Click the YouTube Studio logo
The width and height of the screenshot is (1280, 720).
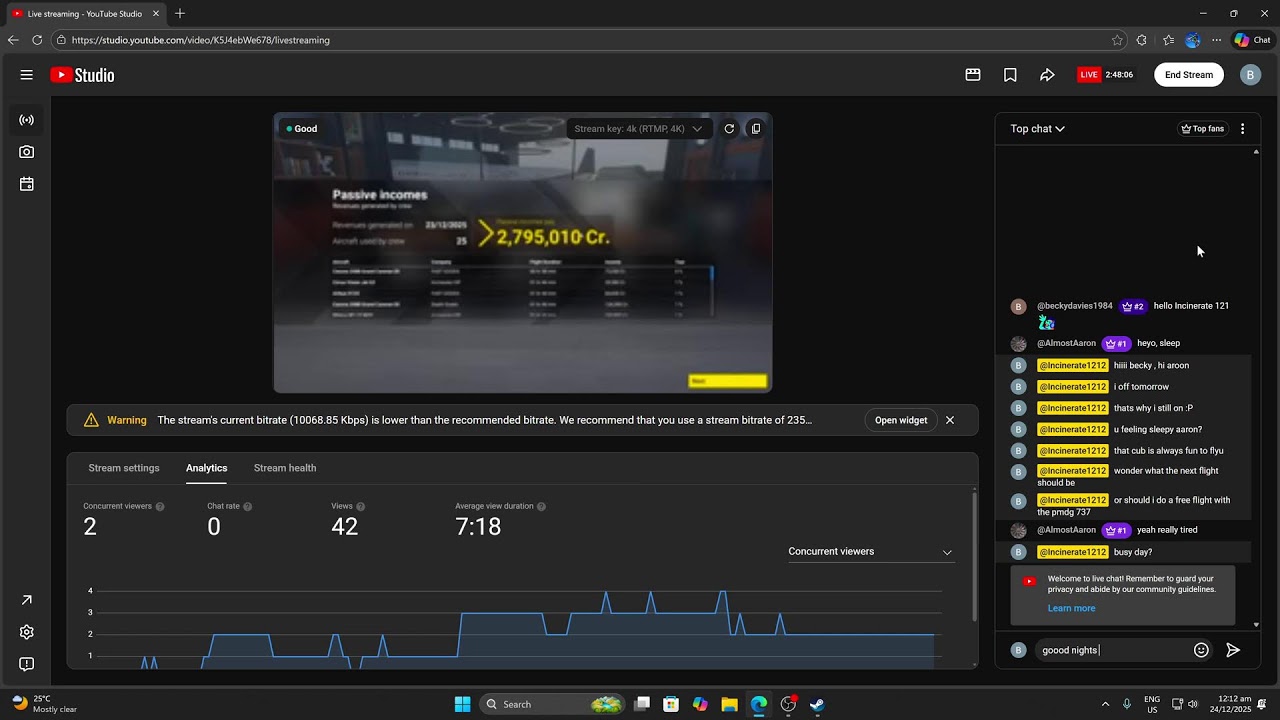[x=82, y=75]
